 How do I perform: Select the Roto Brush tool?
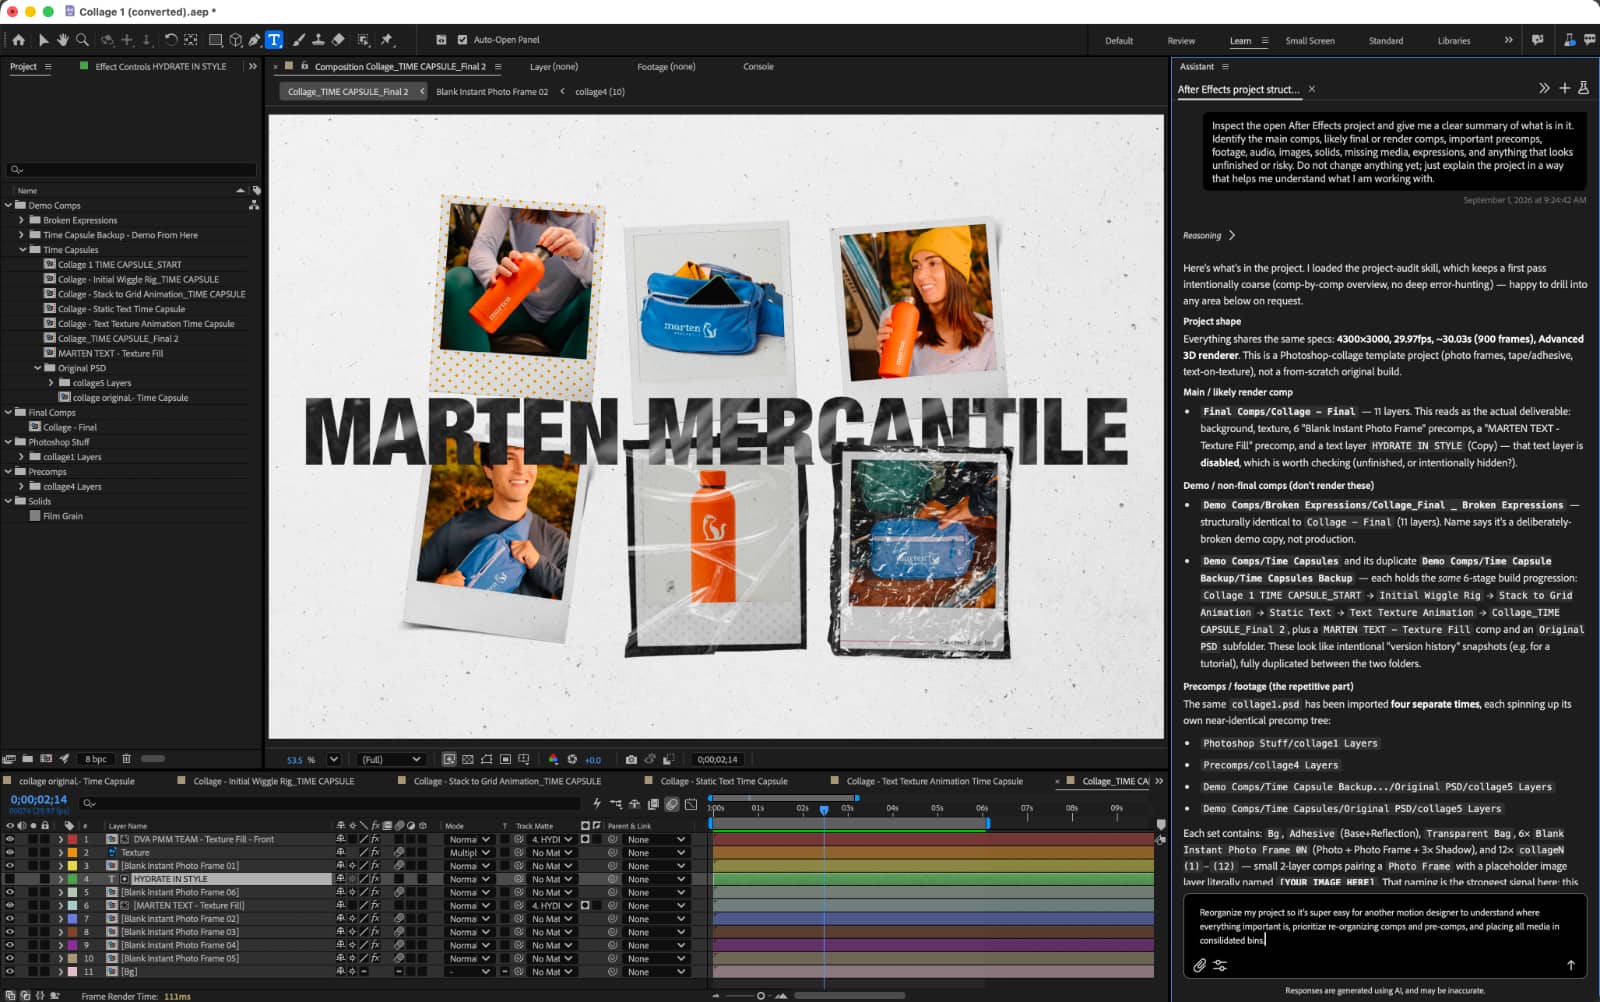click(363, 40)
